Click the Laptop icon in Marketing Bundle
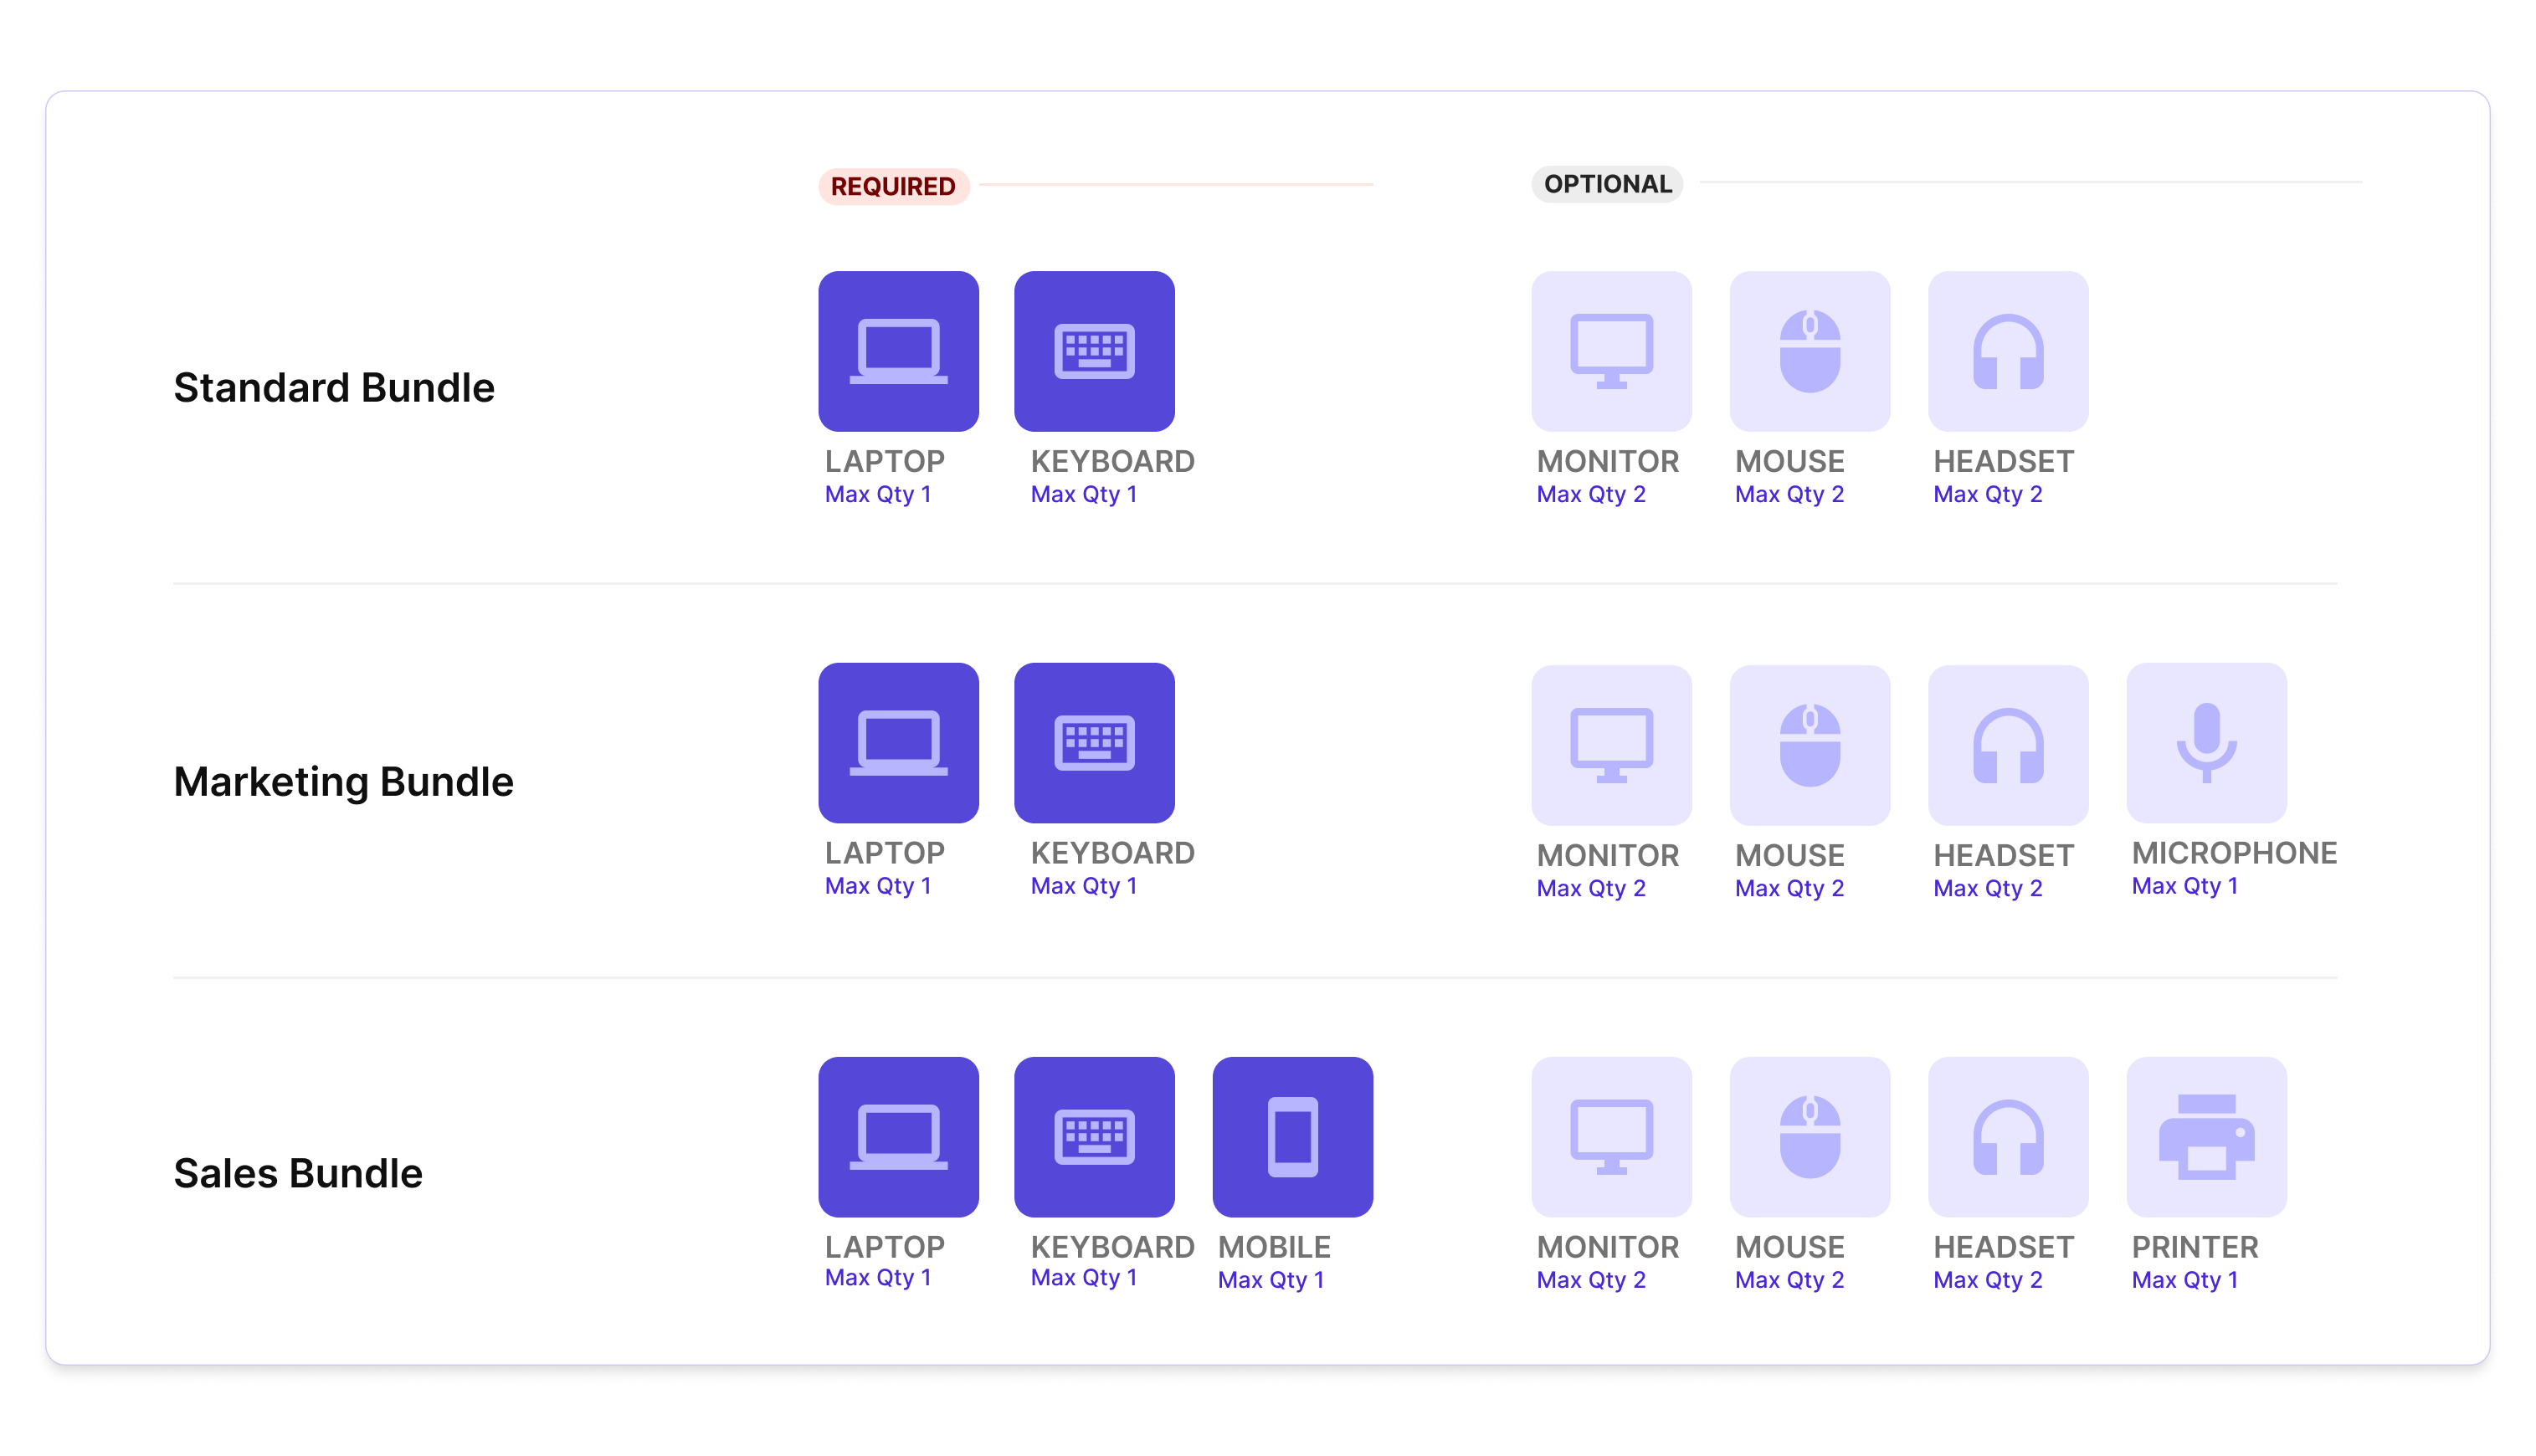Image resolution: width=2536 pixels, height=1456 pixels. 898,743
